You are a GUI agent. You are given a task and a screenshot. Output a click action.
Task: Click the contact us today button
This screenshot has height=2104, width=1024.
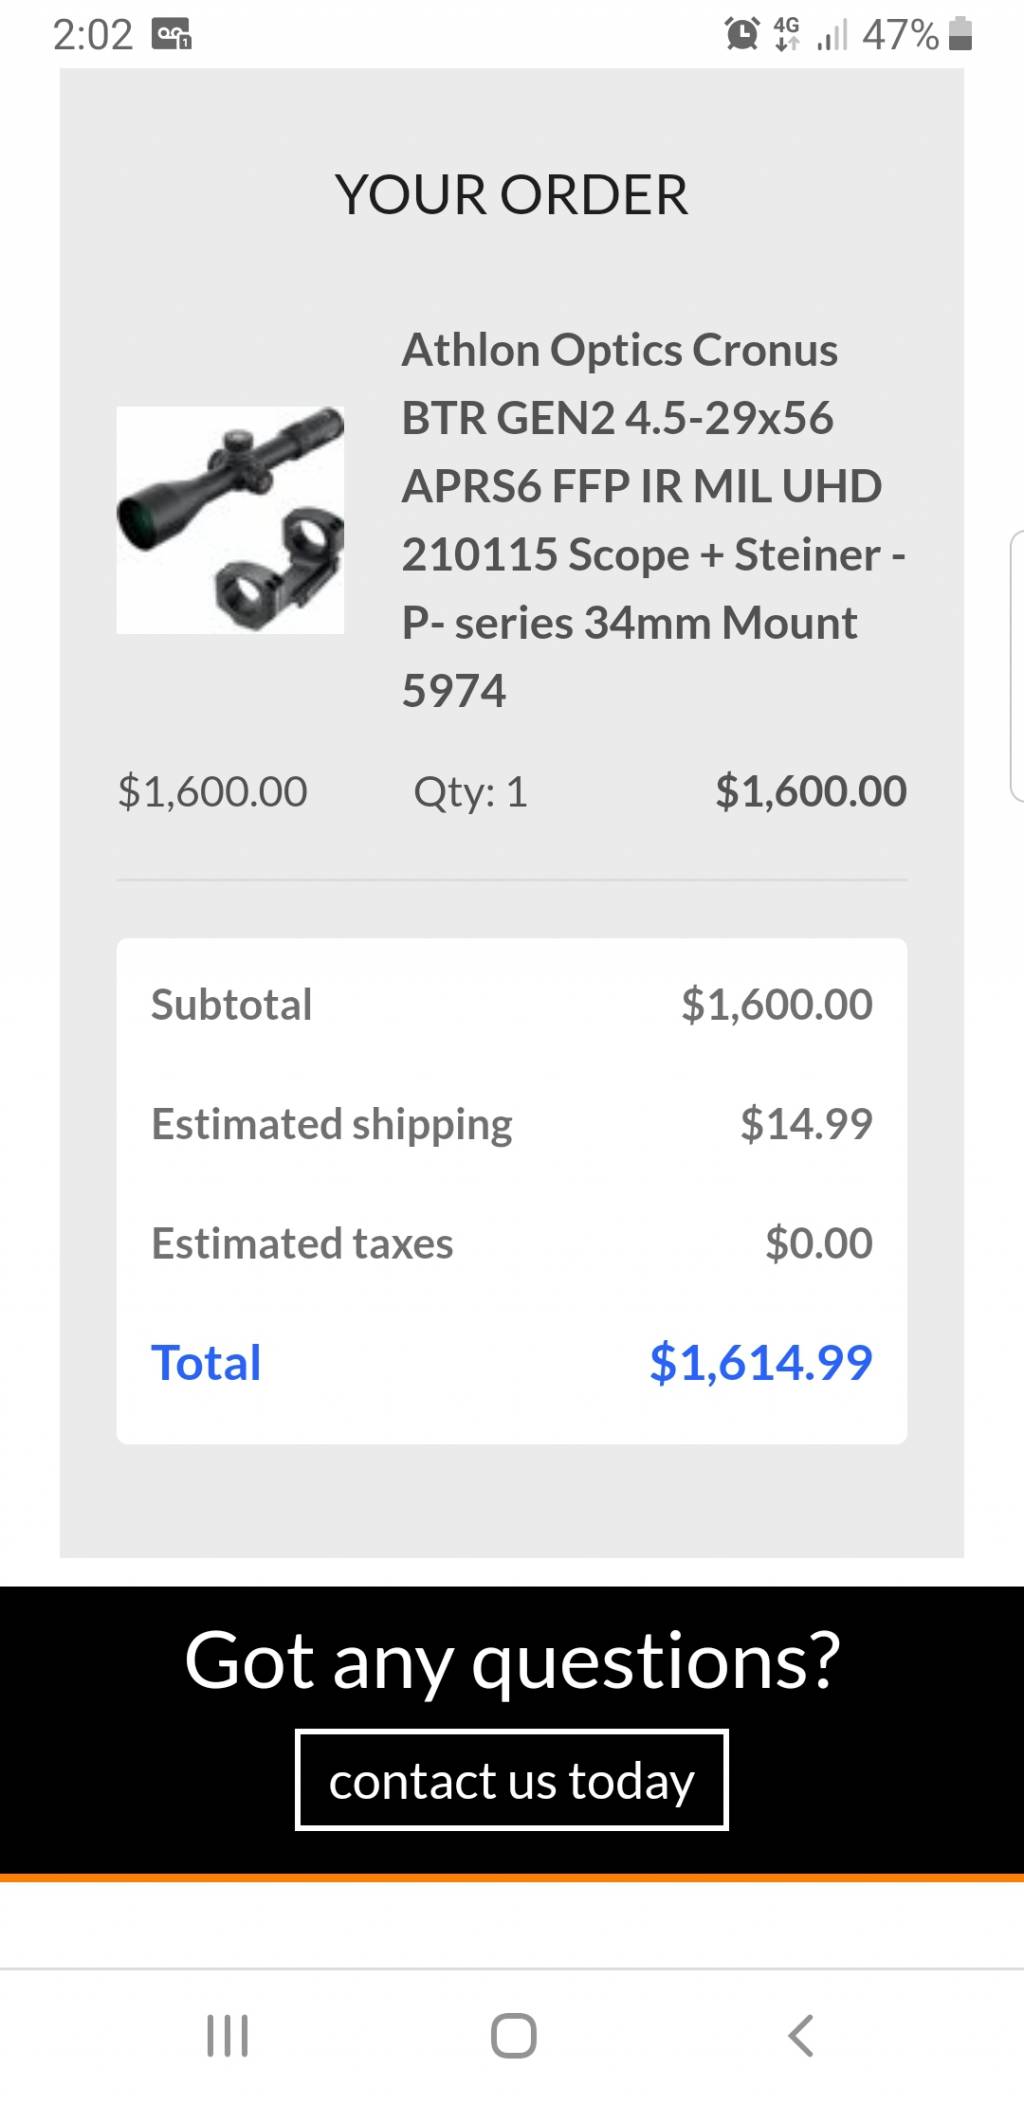[x=511, y=1779]
